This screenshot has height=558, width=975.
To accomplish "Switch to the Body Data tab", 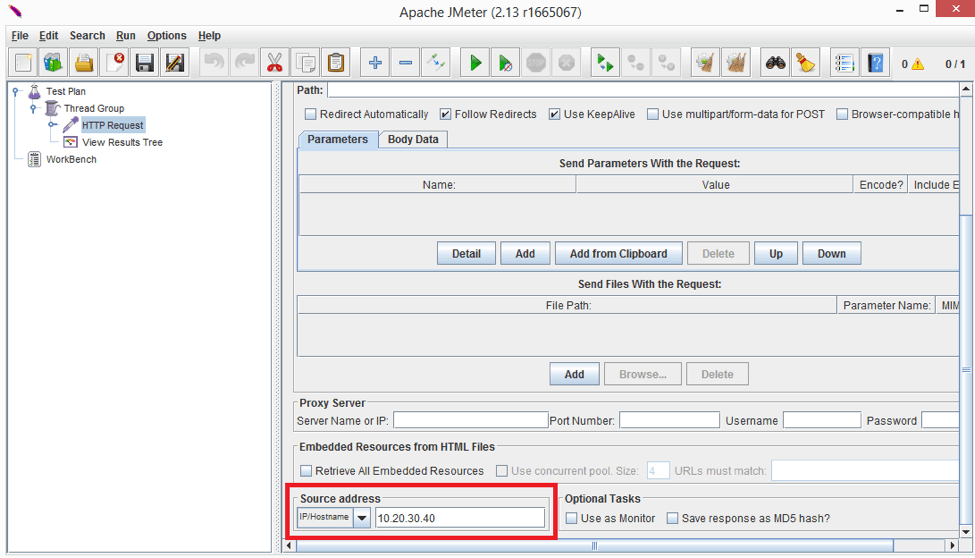I will pyautogui.click(x=413, y=139).
